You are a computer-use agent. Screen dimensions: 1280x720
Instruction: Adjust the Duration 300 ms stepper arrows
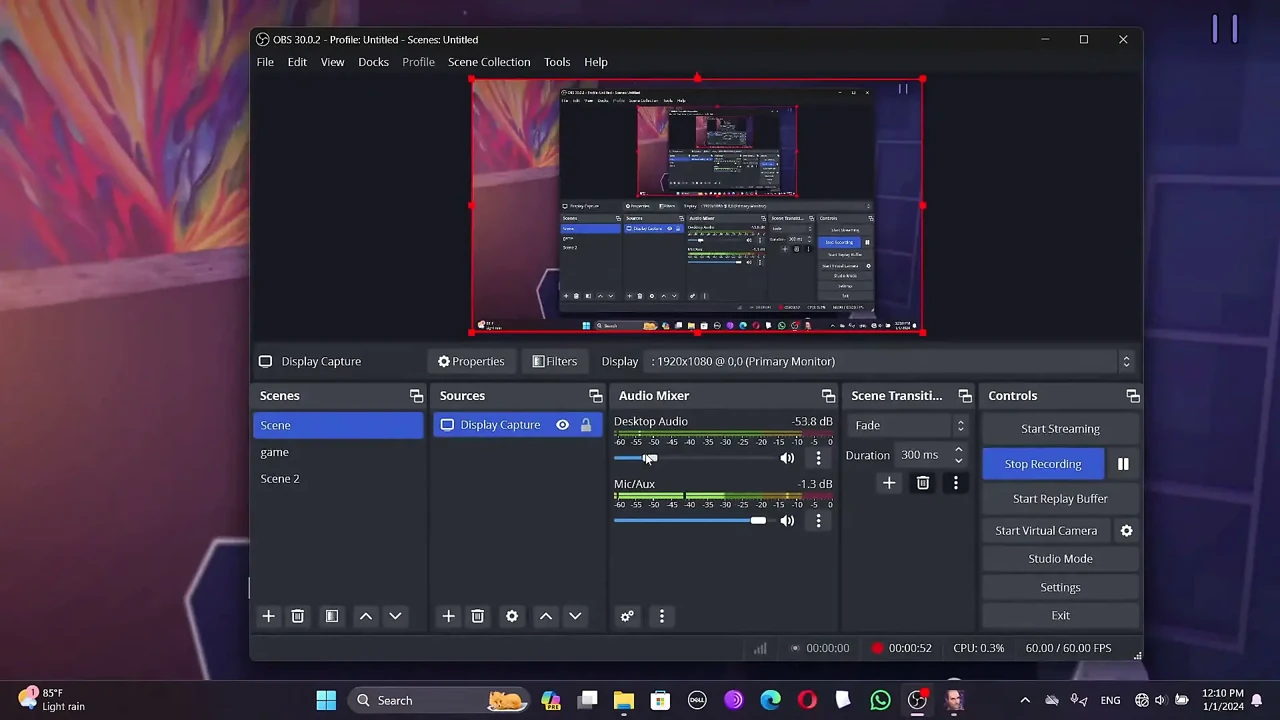(x=958, y=455)
